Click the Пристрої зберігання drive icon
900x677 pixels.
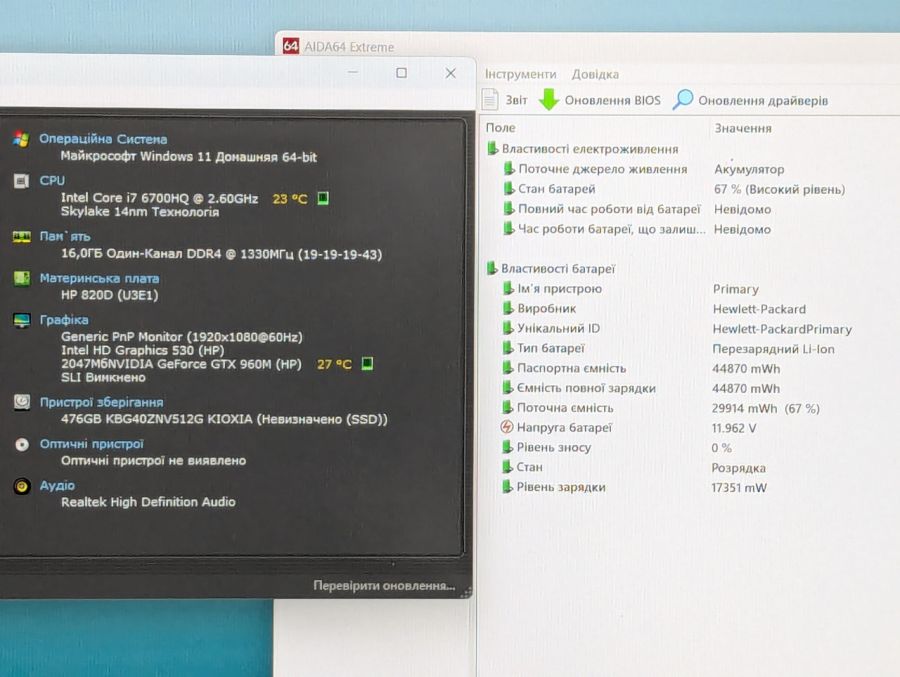click(x=22, y=402)
